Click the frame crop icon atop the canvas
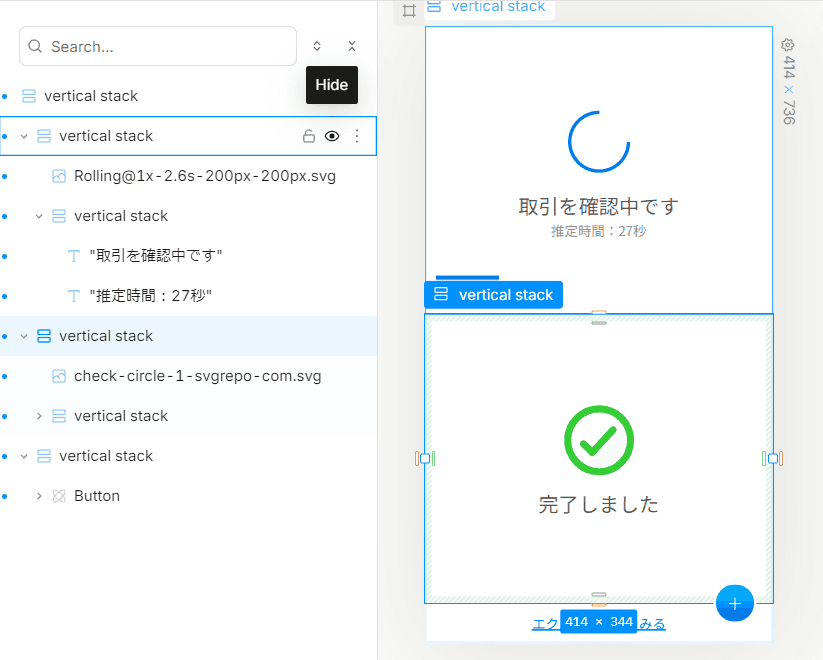823x660 pixels. 409,11
